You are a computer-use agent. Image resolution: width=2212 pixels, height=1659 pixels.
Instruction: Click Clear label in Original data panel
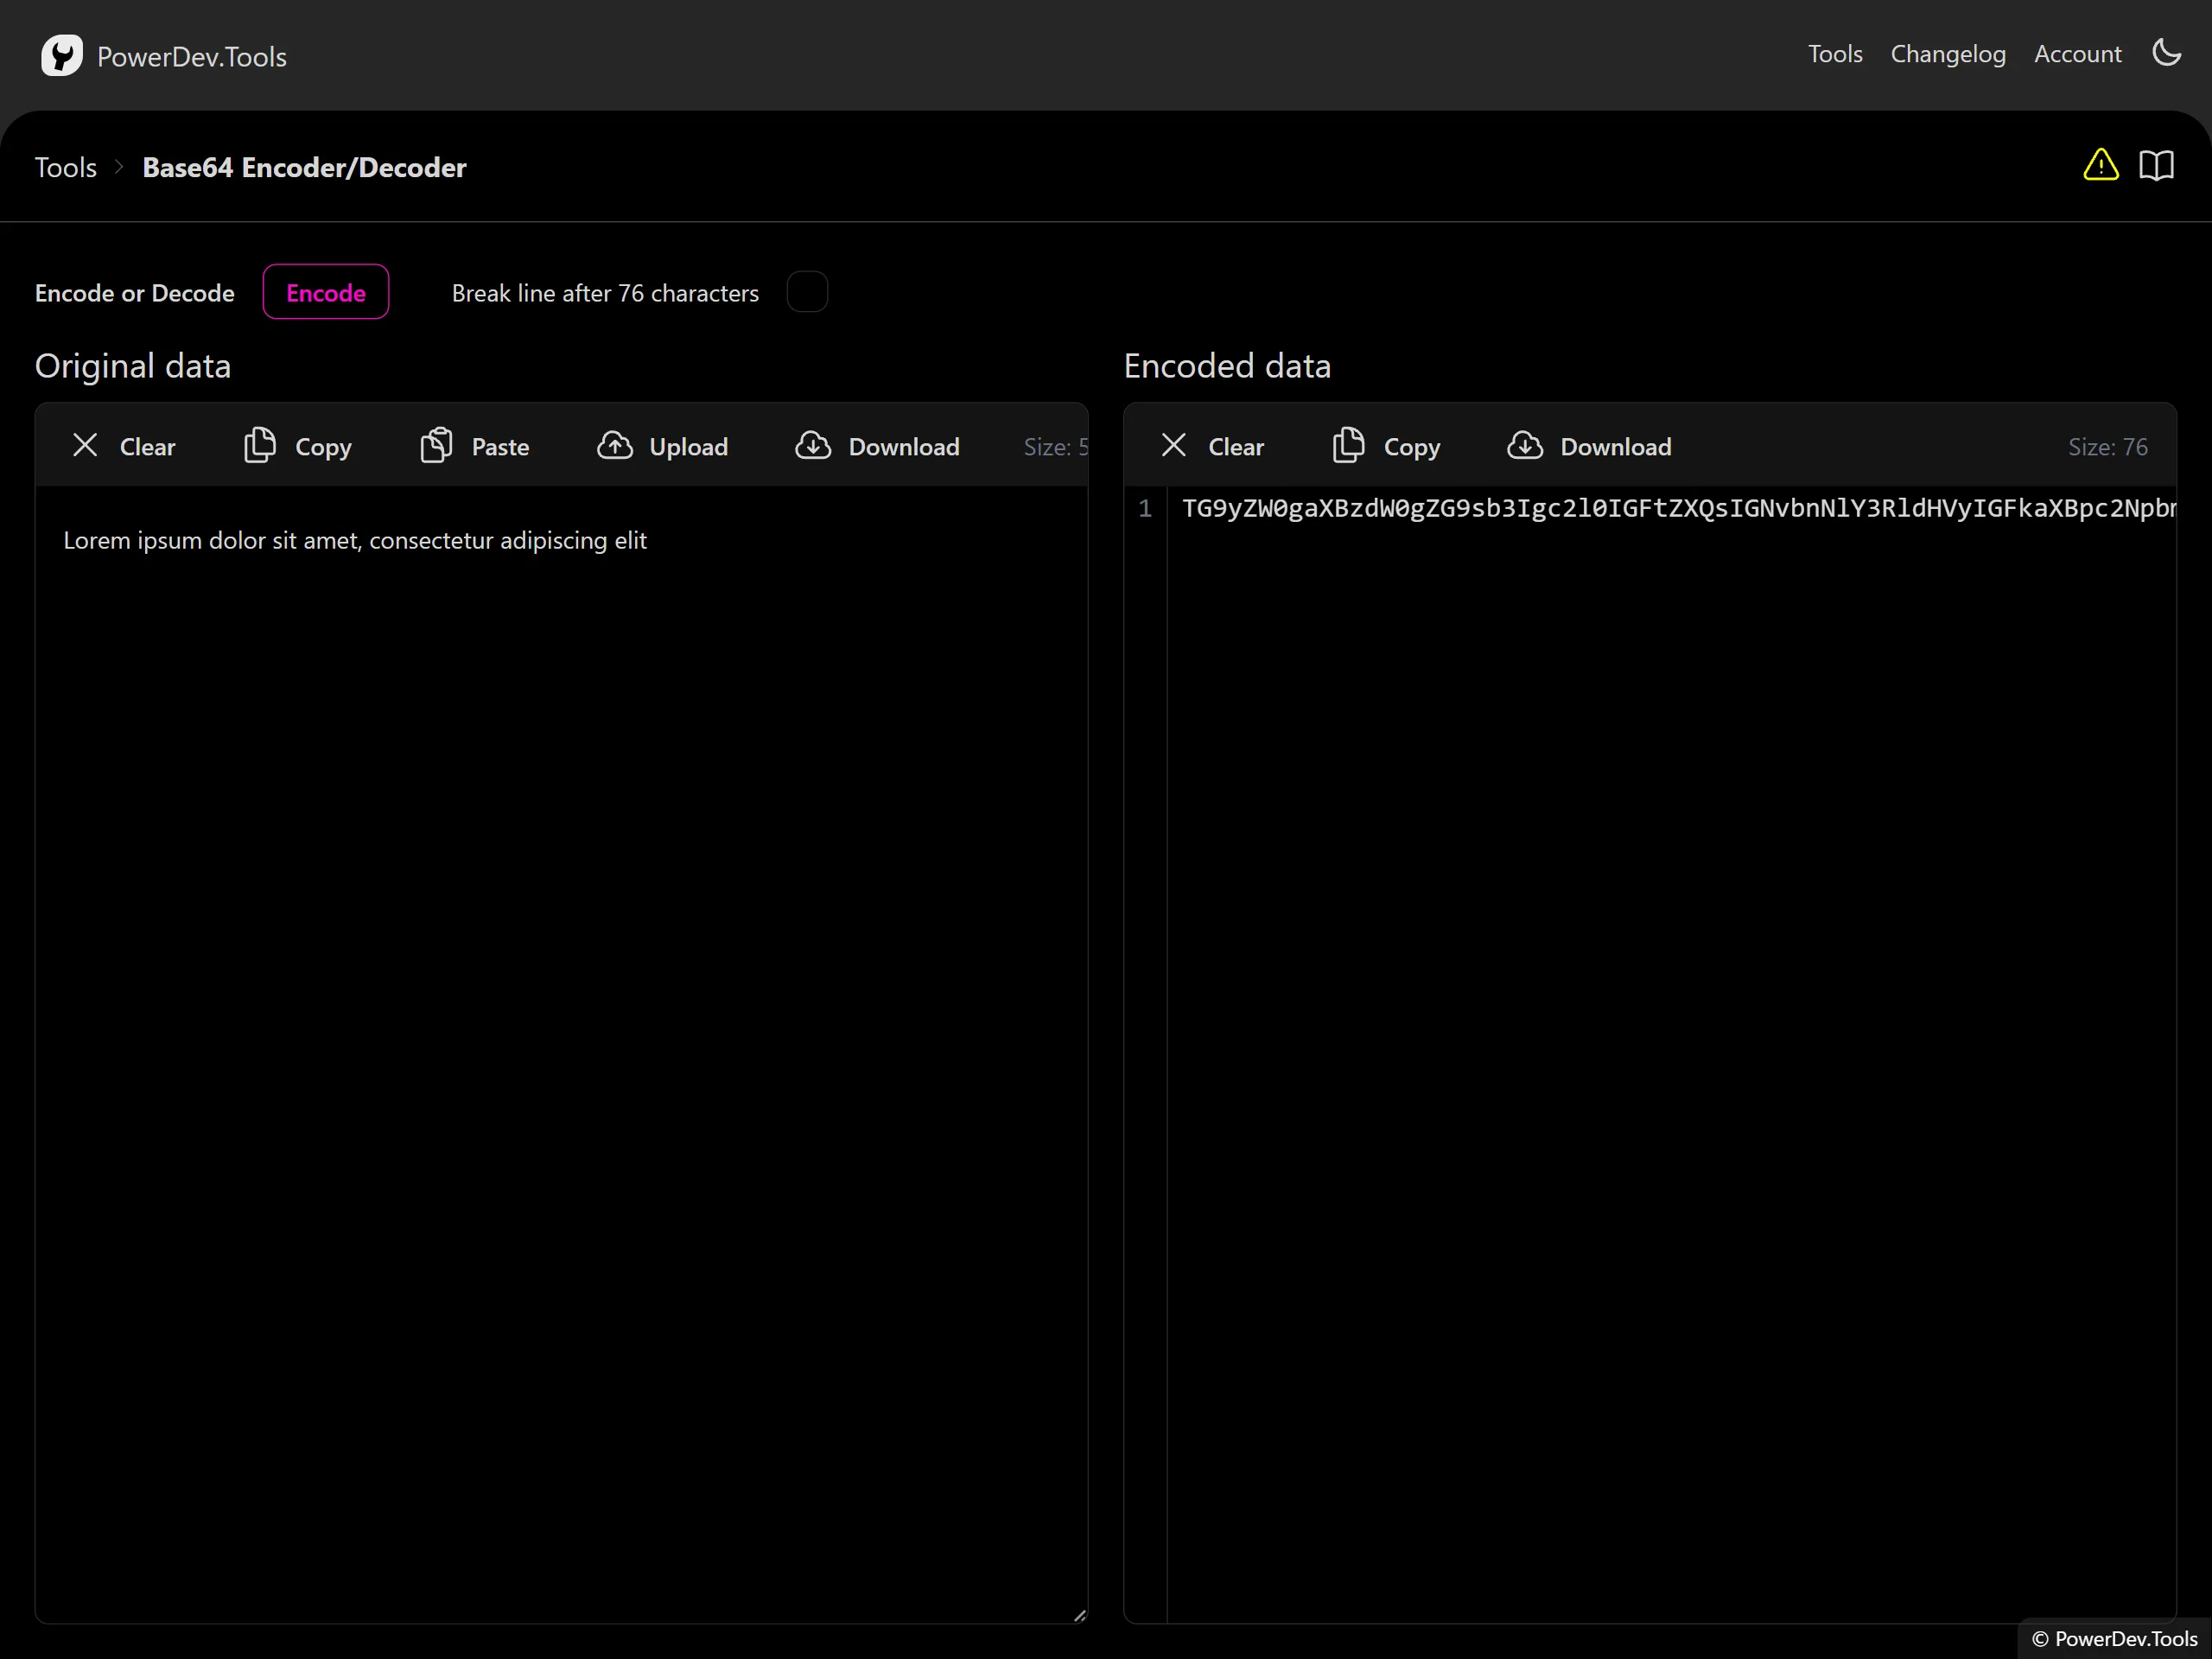pos(147,447)
